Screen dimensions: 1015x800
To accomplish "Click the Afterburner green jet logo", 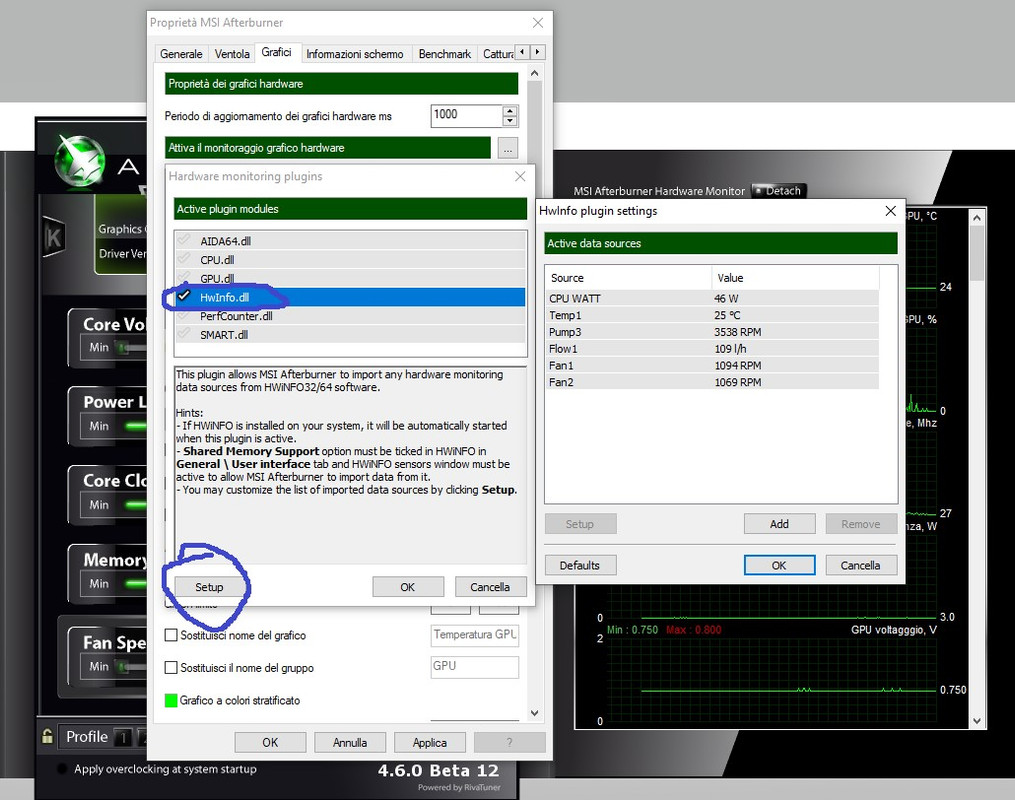I will coord(80,159).
